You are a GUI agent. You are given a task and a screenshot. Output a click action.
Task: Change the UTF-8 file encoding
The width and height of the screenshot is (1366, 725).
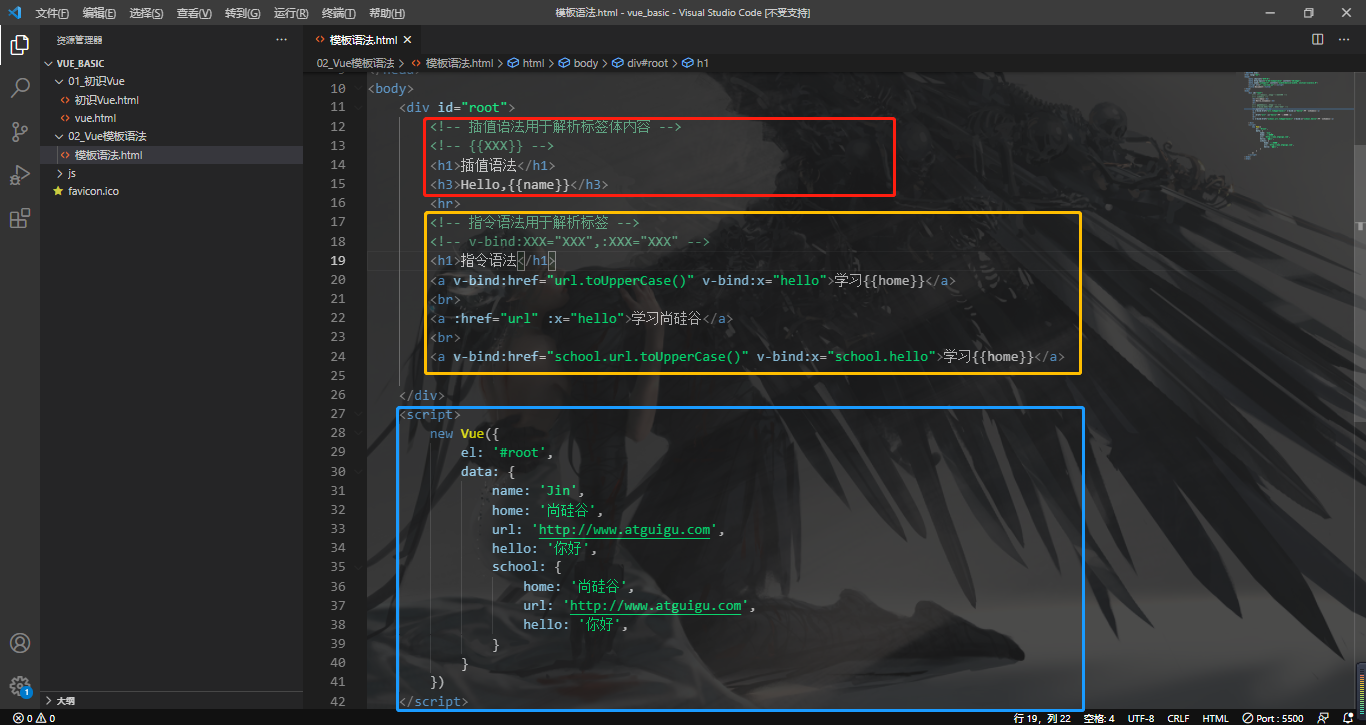pyautogui.click(x=1141, y=718)
